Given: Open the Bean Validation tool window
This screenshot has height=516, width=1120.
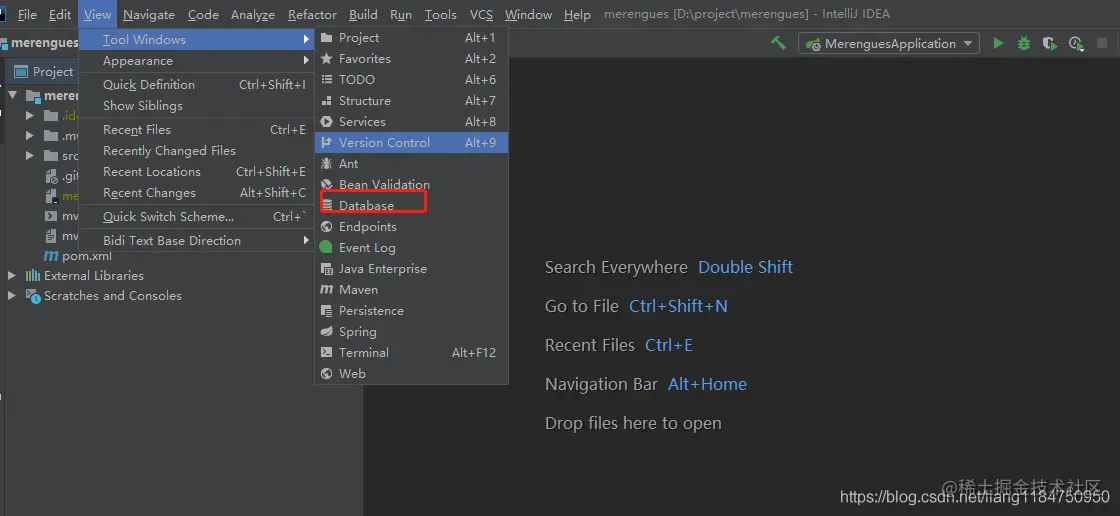Looking at the screenshot, I should (411, 184).
